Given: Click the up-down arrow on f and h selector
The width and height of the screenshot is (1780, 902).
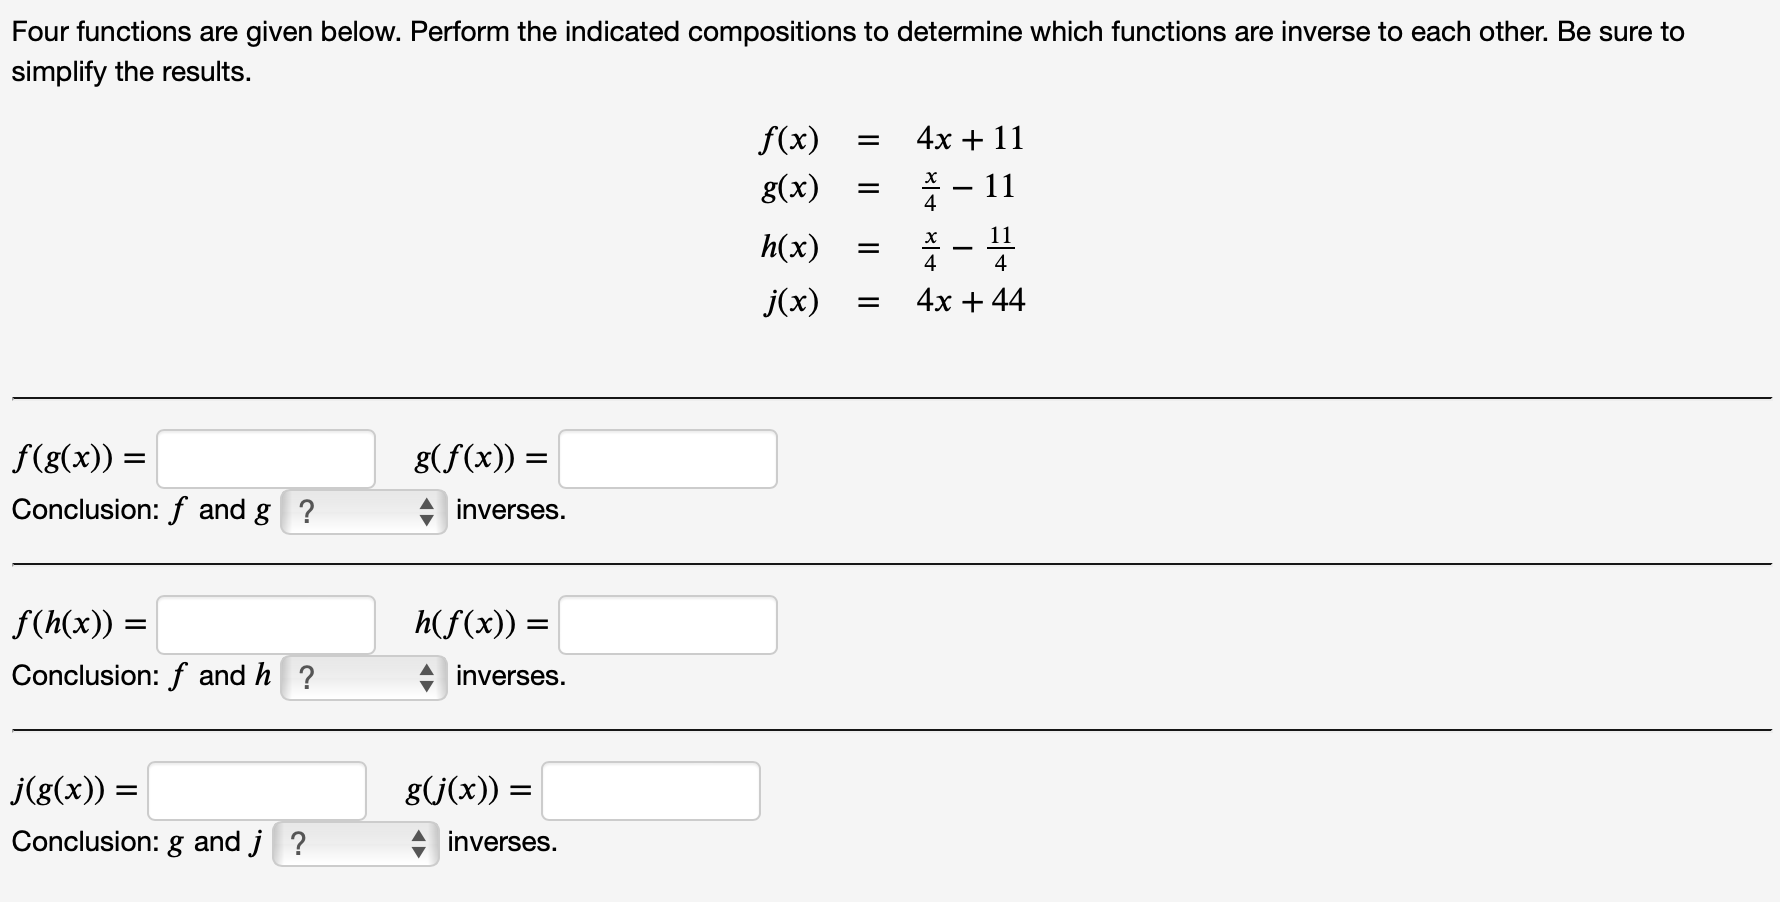Looking at the screenshot, I should [x=428, y=678].
